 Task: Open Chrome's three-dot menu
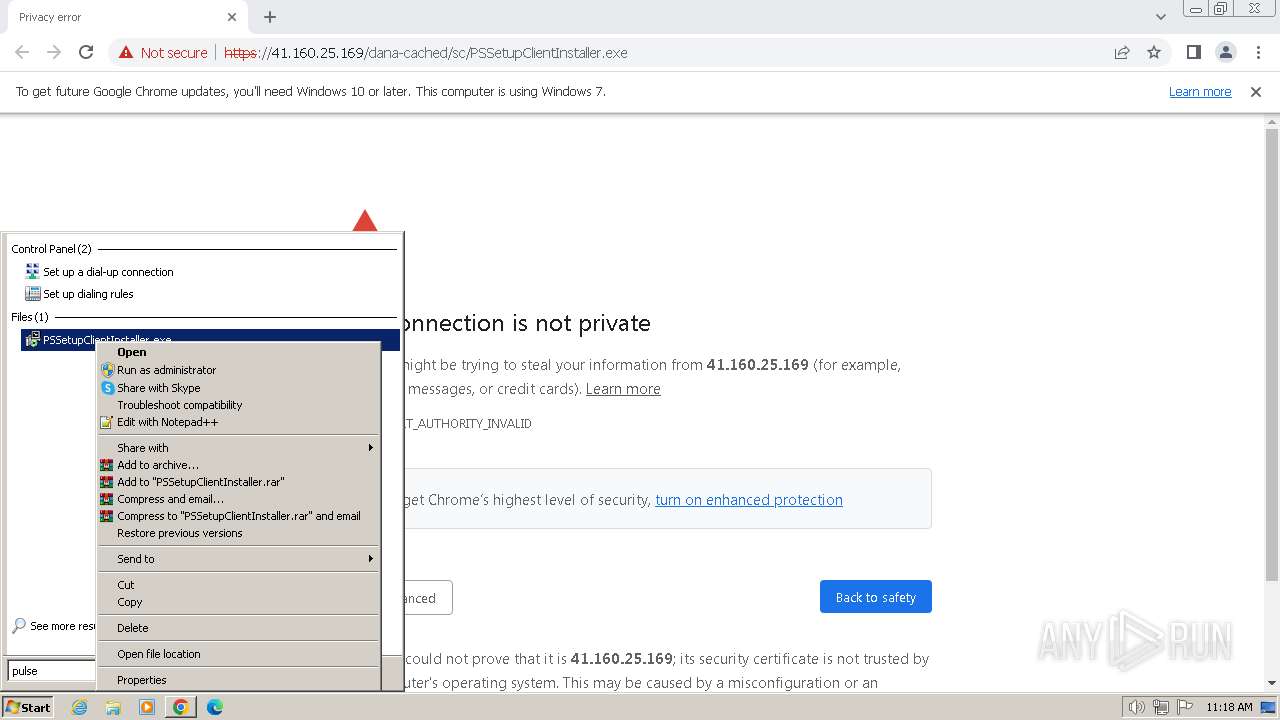(x=1257, y=52)
